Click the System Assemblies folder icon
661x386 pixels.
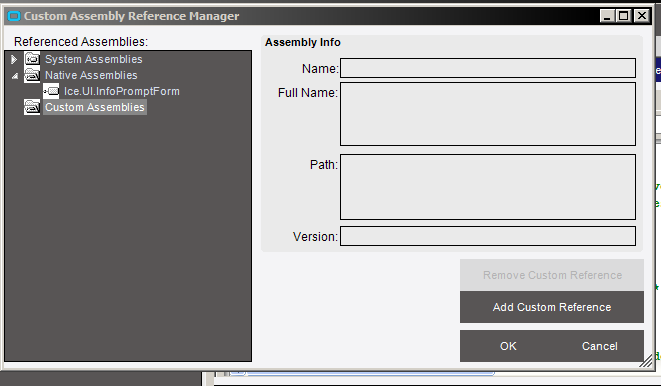pos(32,59)
